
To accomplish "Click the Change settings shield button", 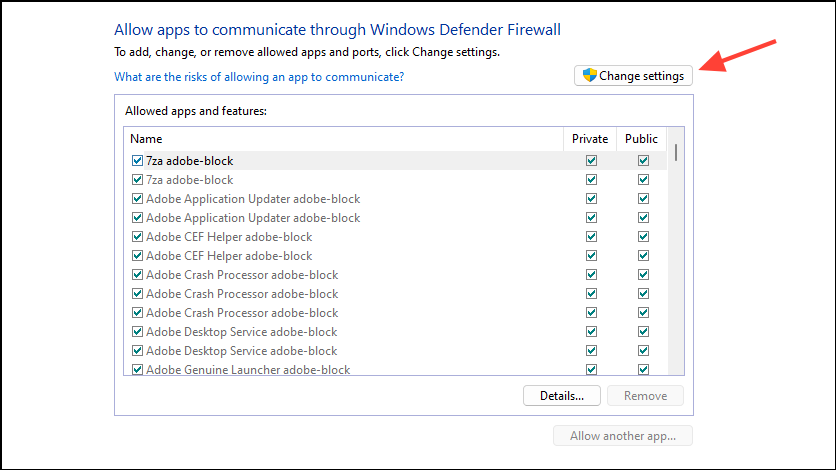I will [633, 76].
